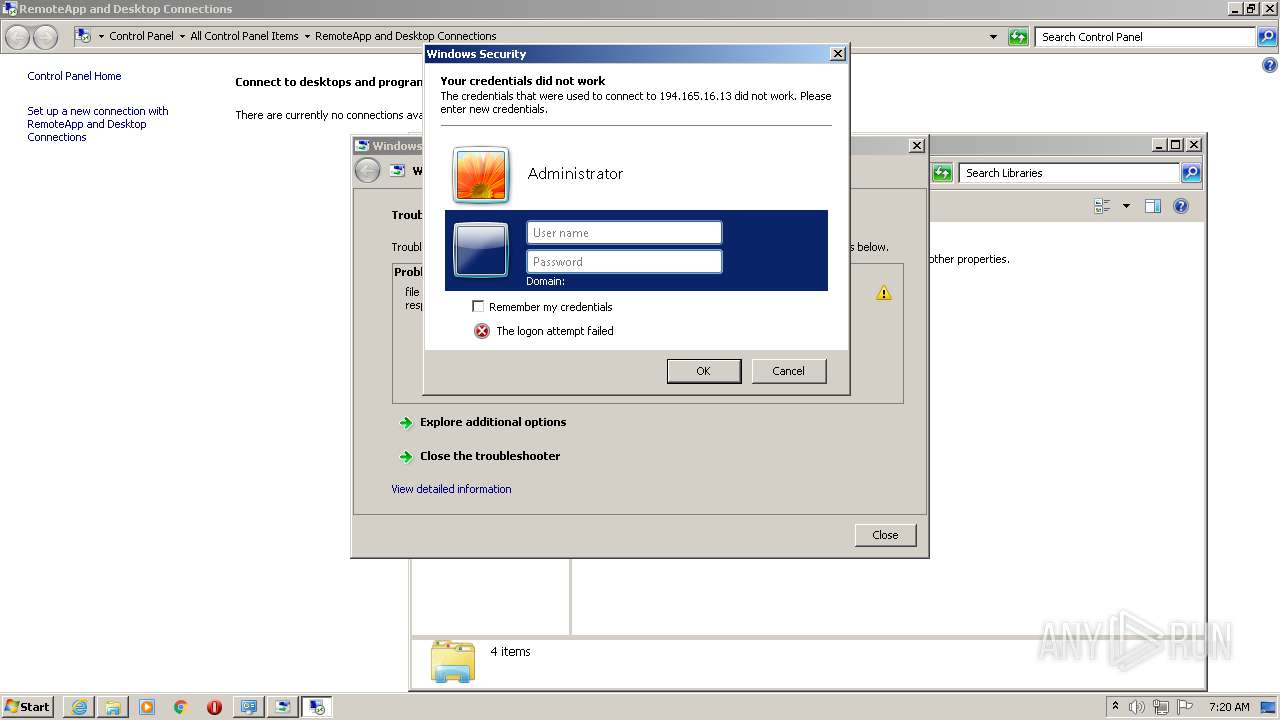Click Control Panel forward navigation arrow
Viewport: 1280px width, 720px height.
click(46, 37)
